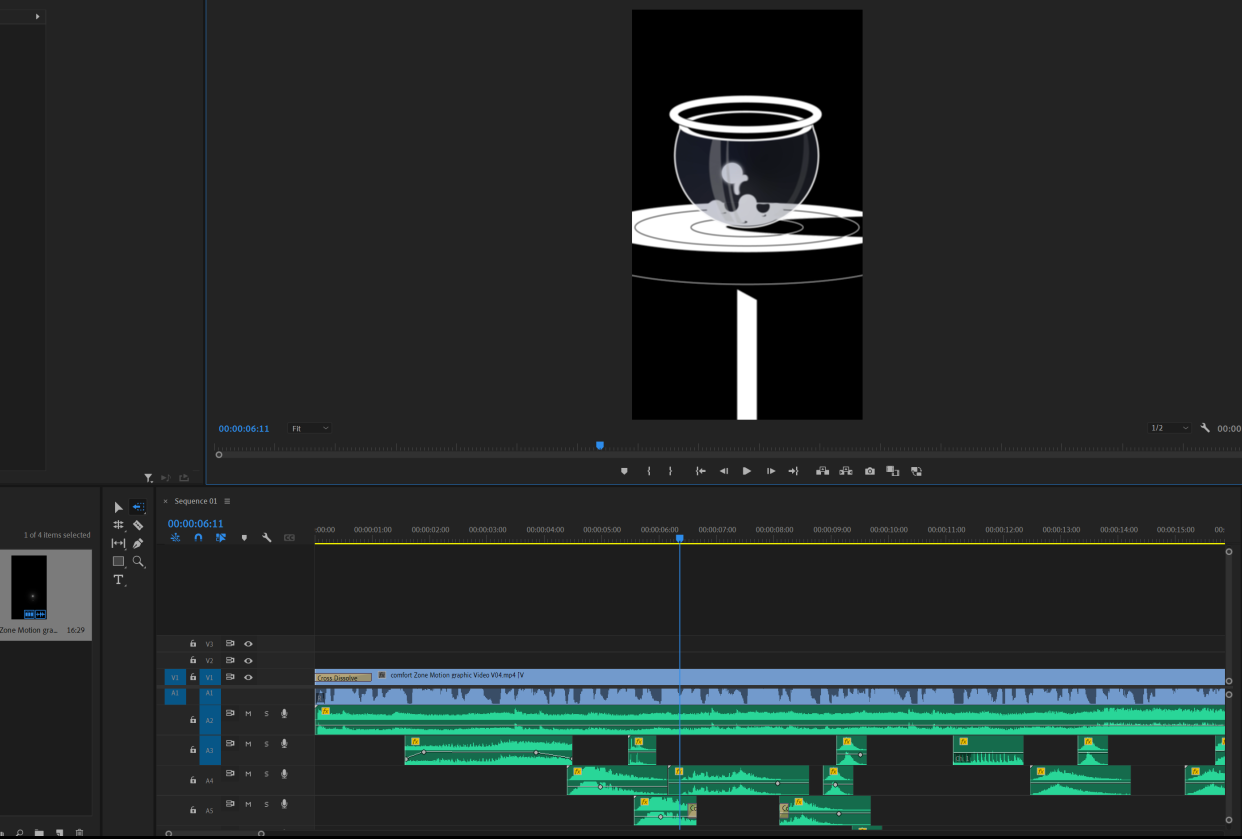Toggle V2 track output eye
Viewport: 1242px width, 839px height.
[248, 661]
